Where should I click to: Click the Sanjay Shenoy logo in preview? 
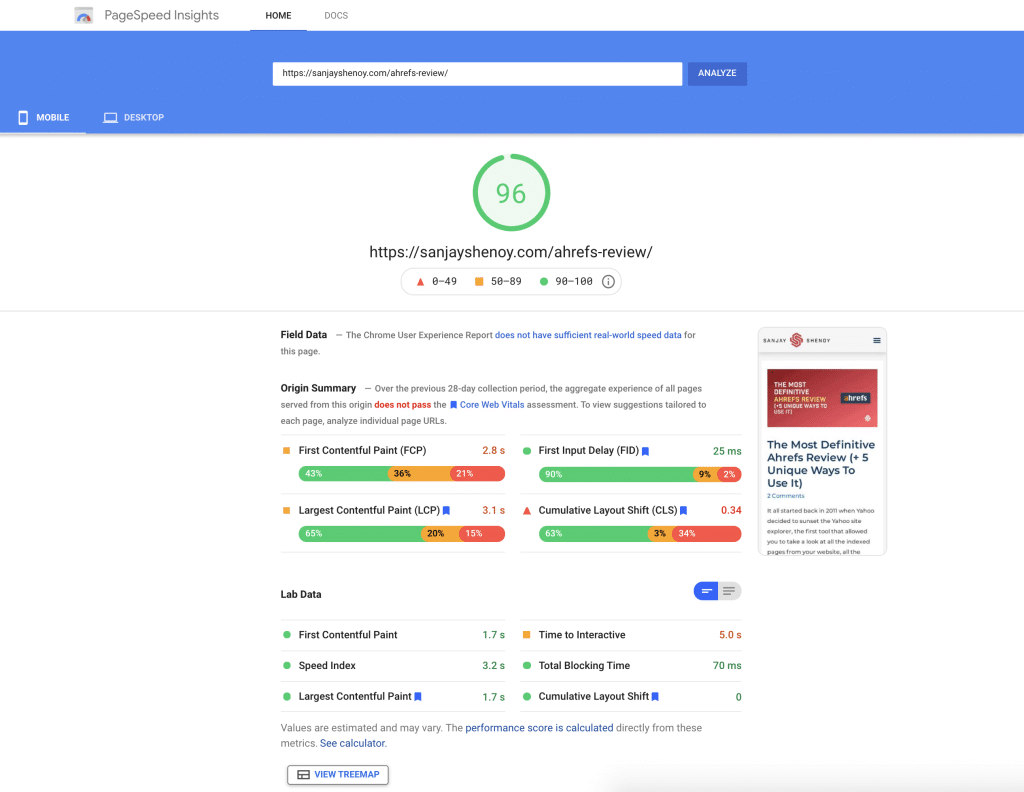coord(797,340)
